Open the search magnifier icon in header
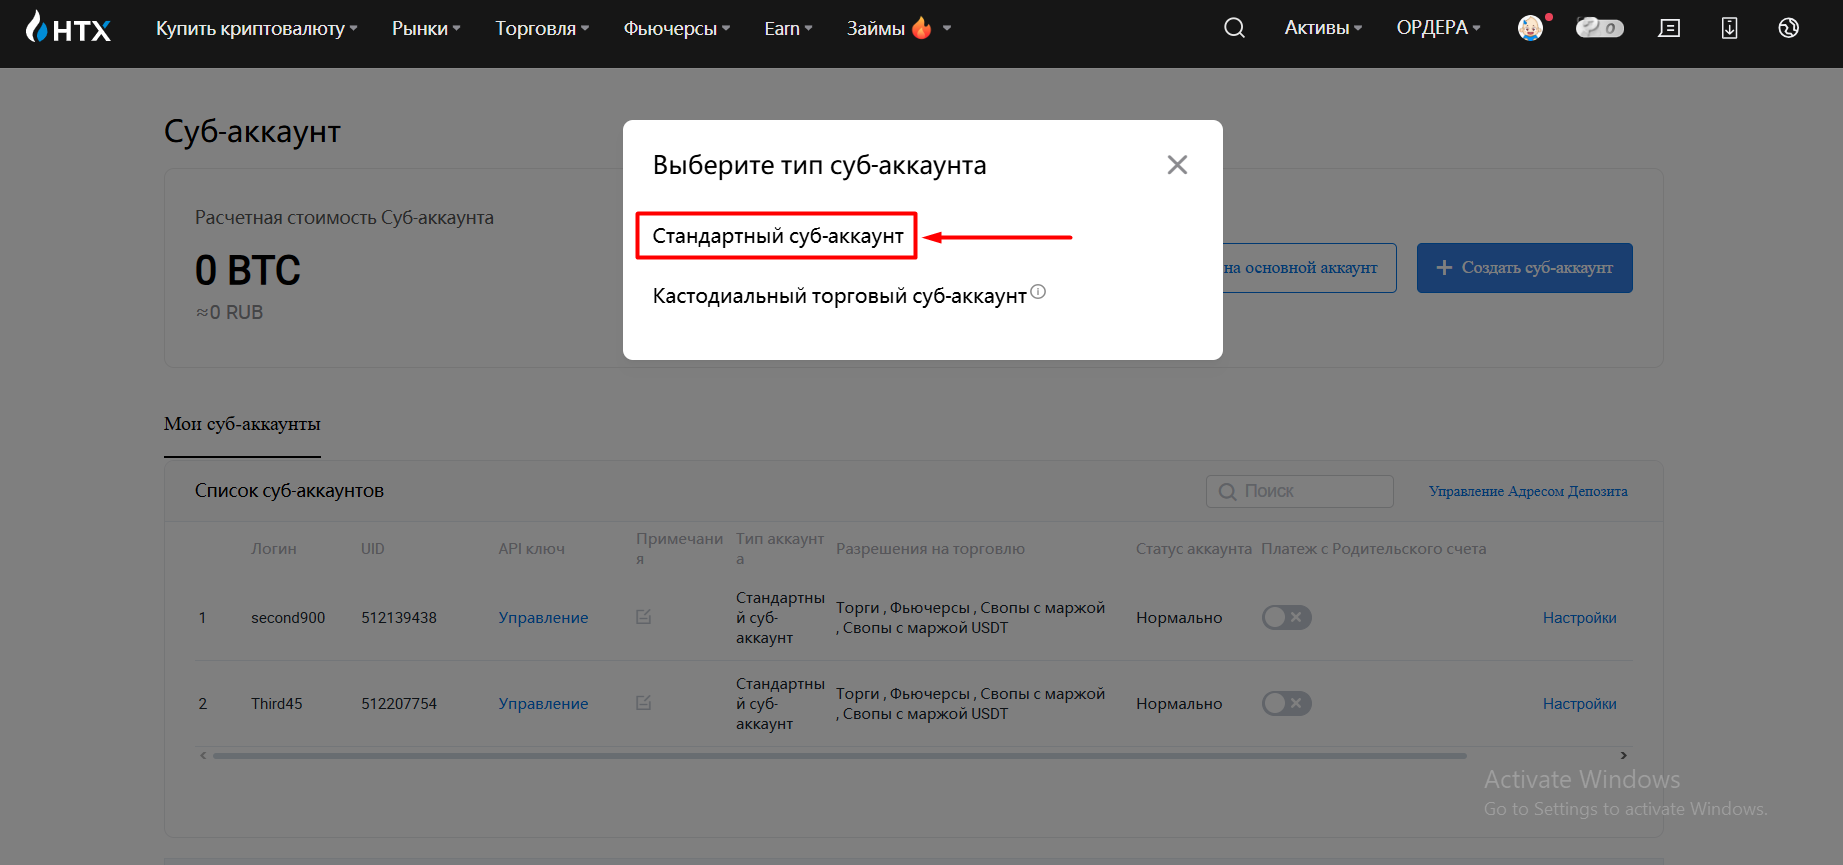 coord(1235,28)
